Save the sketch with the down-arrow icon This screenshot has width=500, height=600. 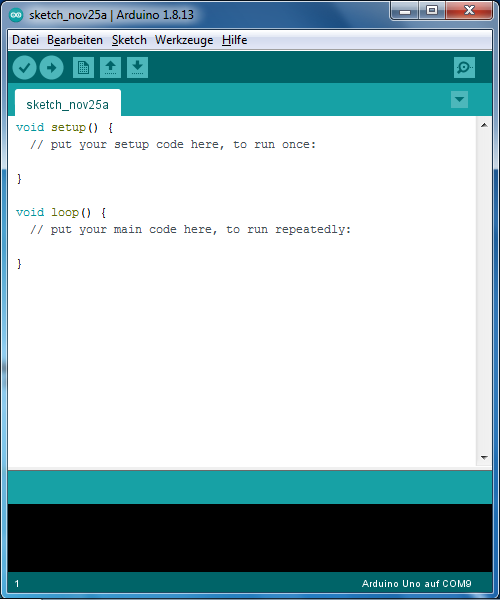(137, 68)
